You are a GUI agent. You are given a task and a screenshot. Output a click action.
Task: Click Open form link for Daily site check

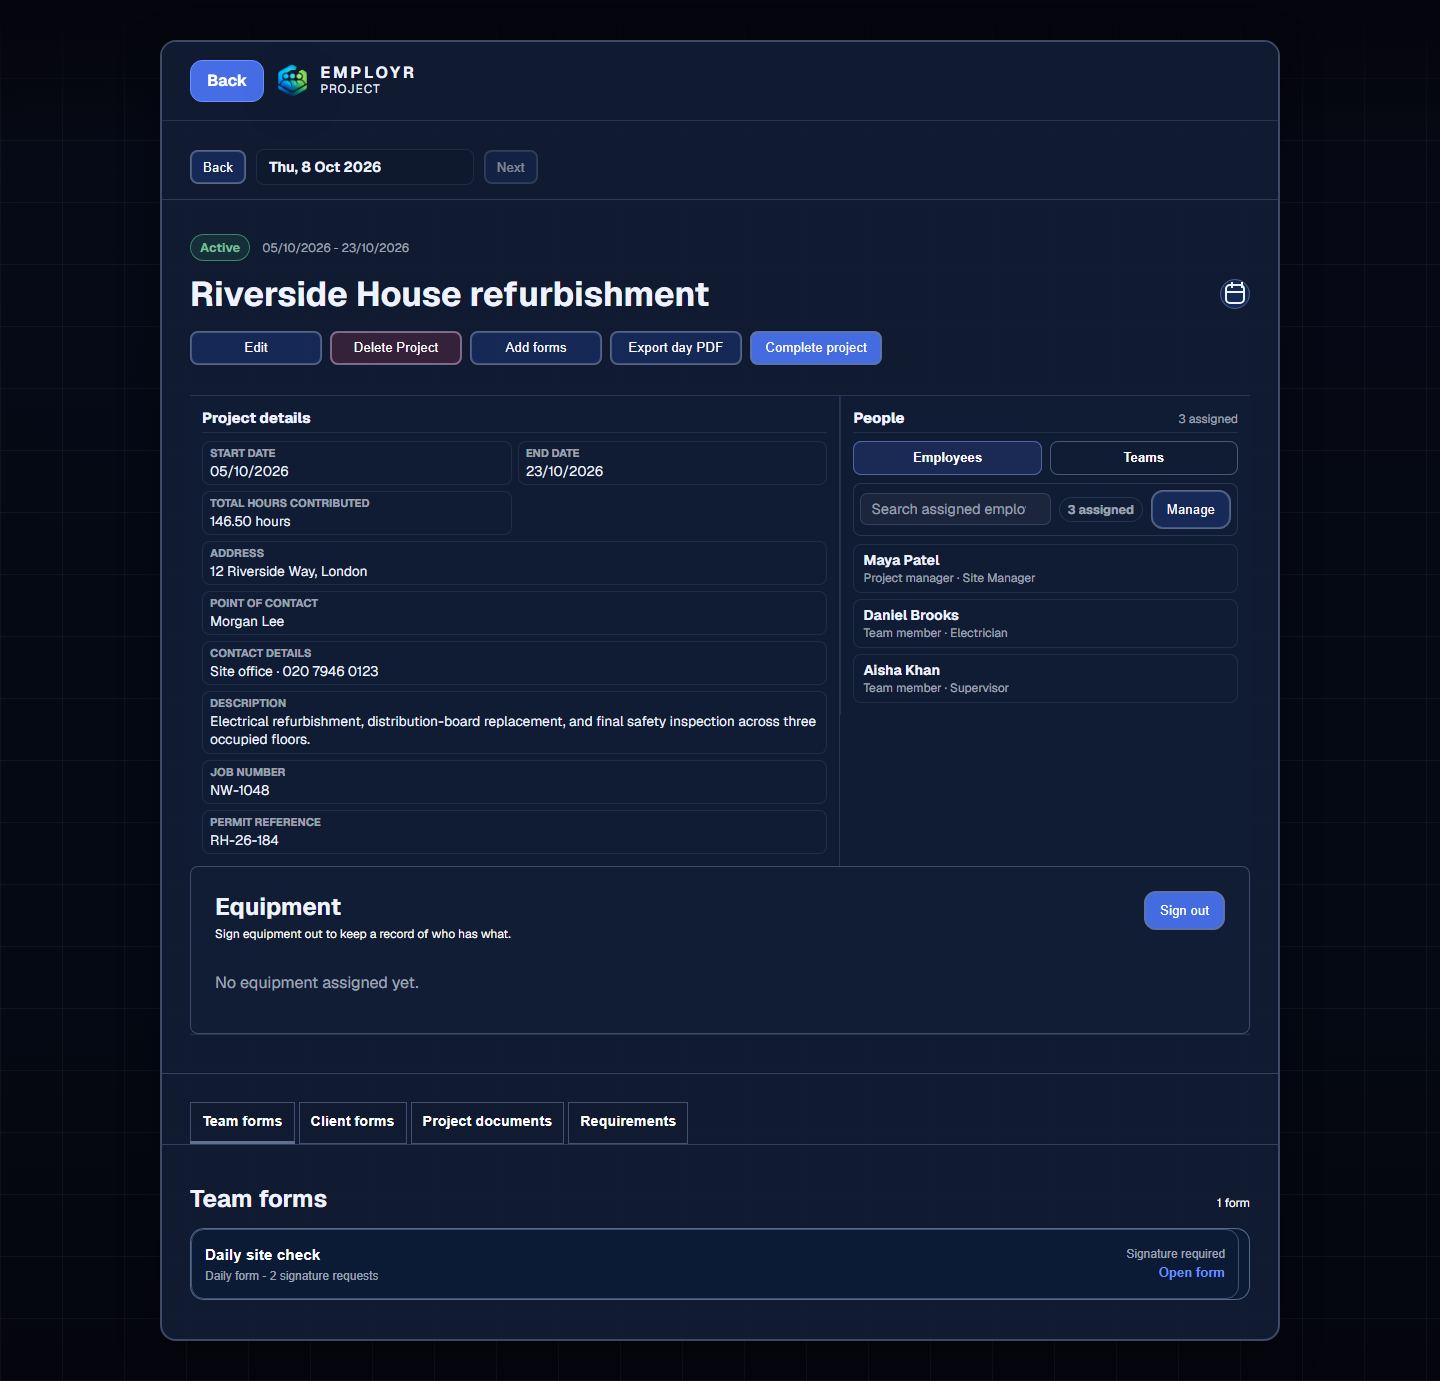pyautogui.click(x=1191, y=1273)
